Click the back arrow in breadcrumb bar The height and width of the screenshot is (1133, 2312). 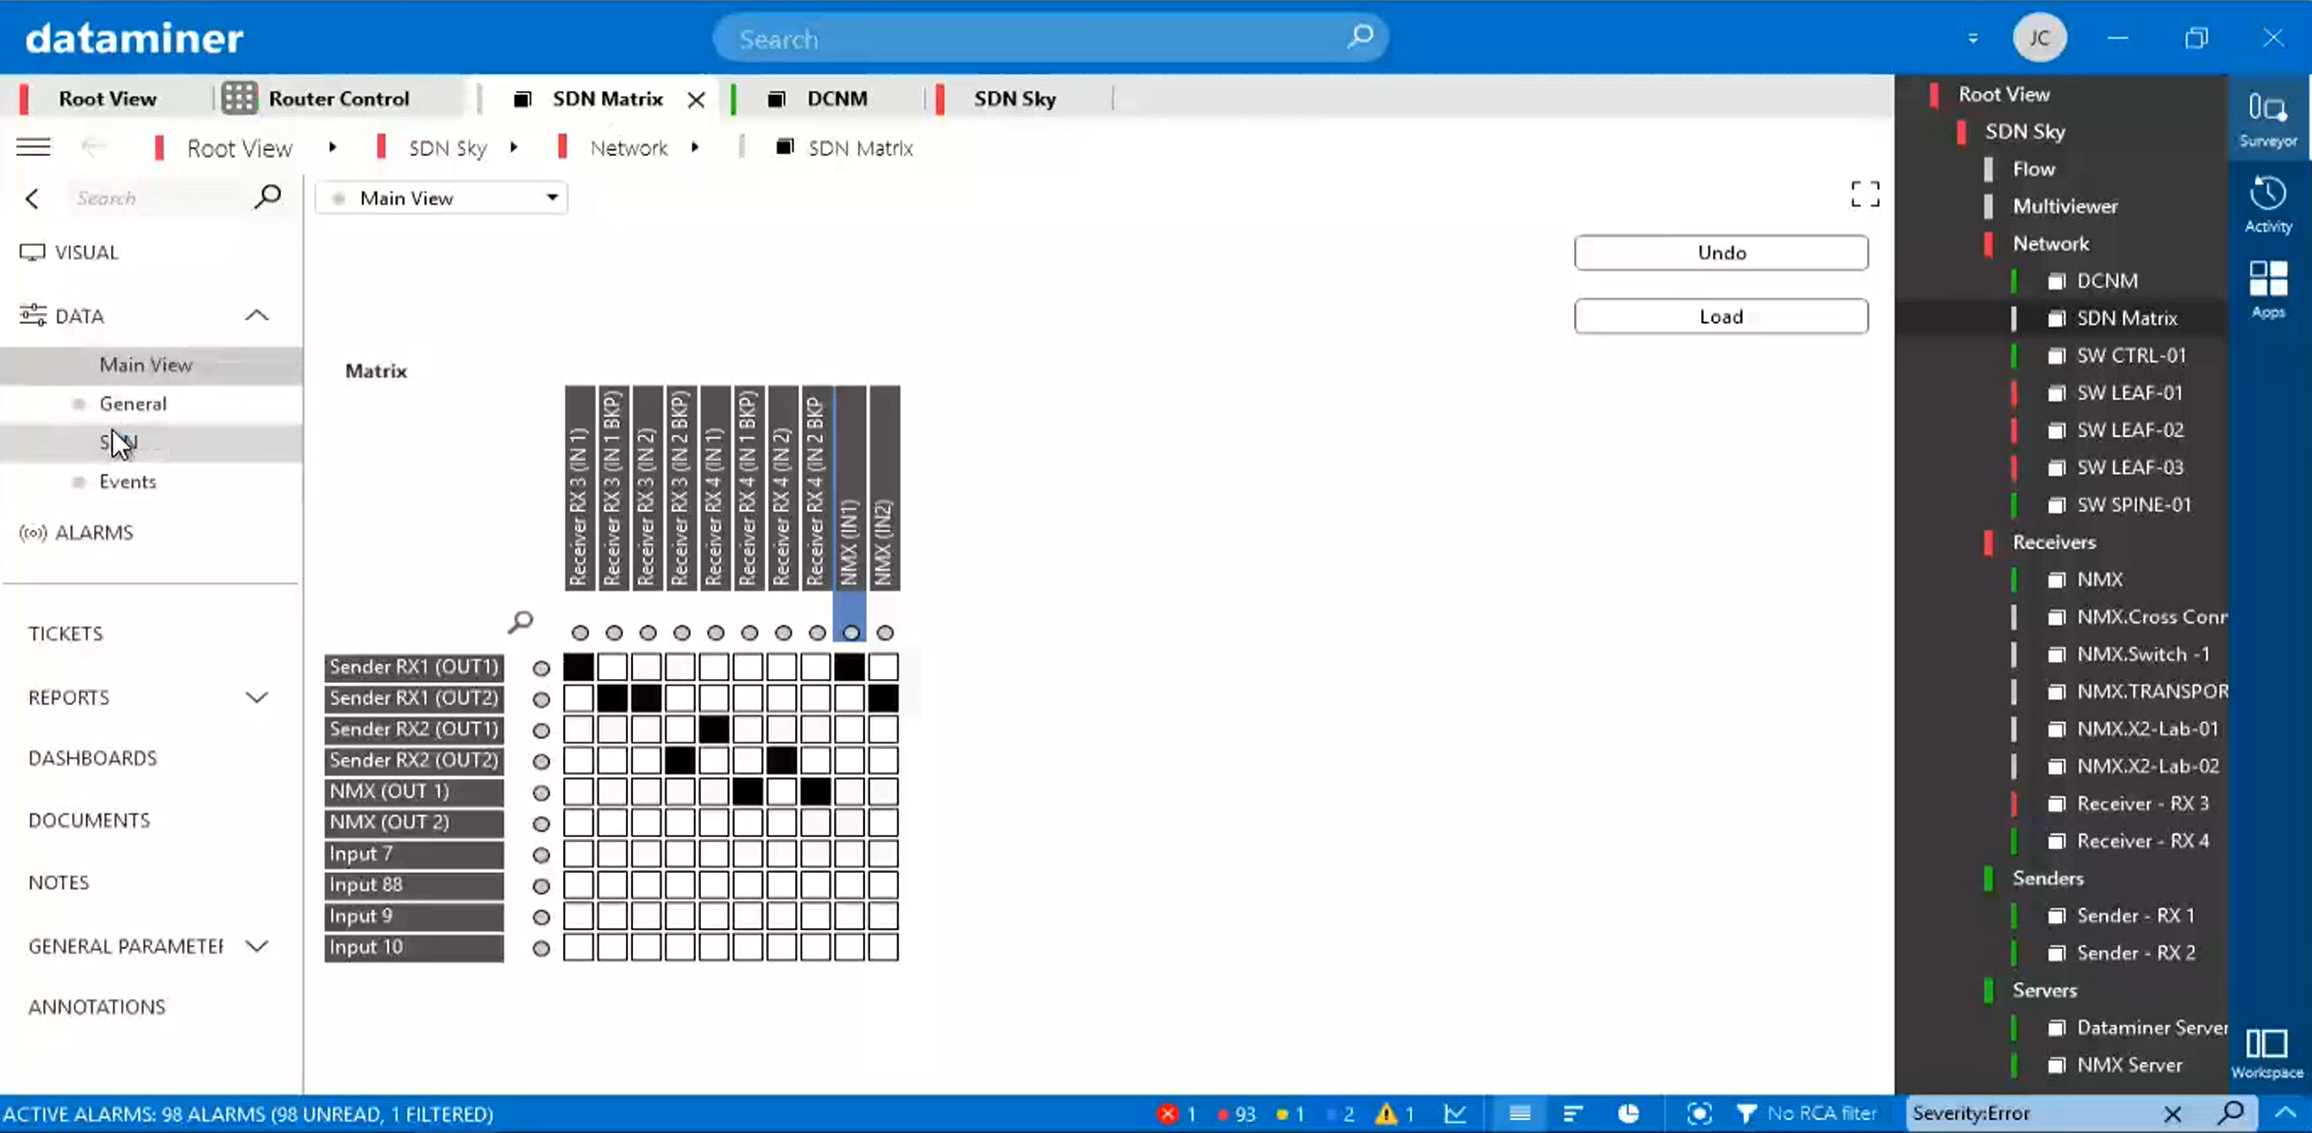click(93, 147)
